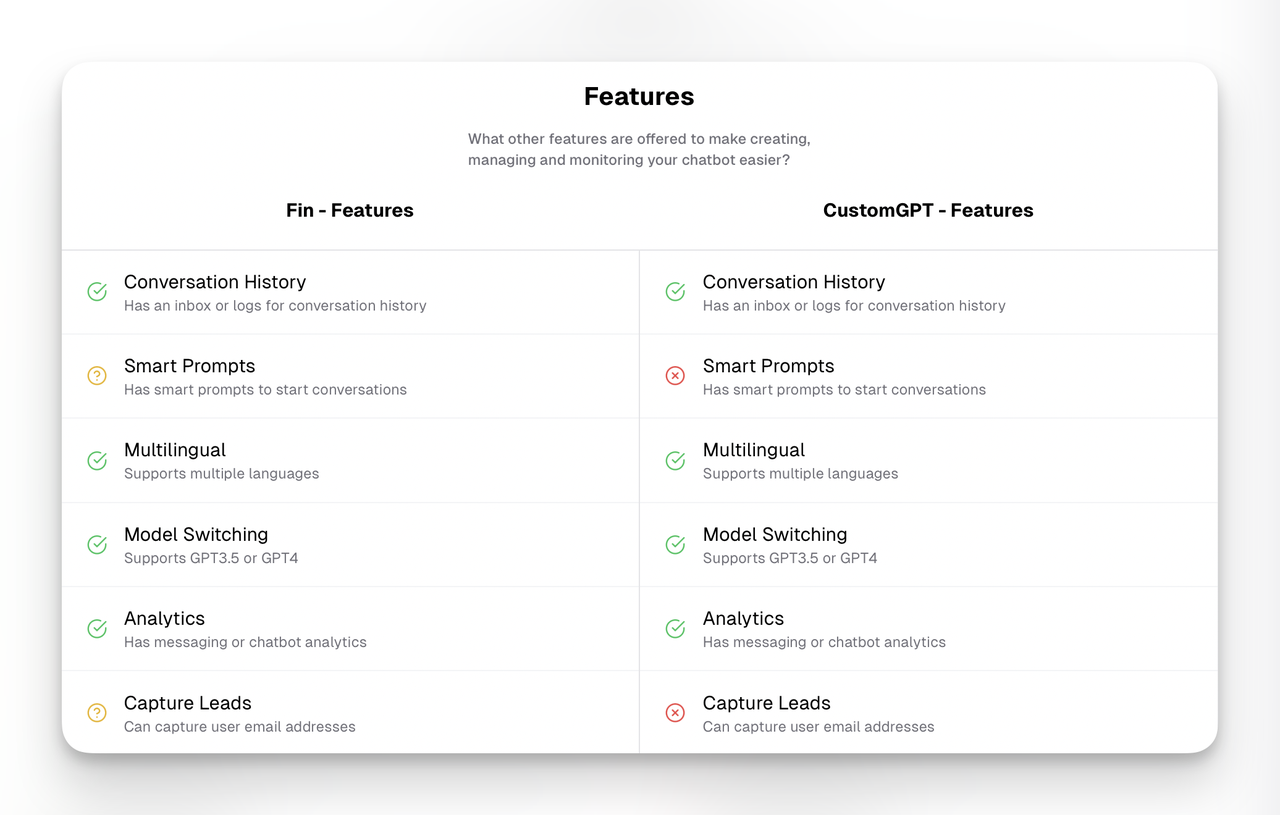
Task: Click CustomGPT's Capture Leads red X icon
Action: pos(676,713)
